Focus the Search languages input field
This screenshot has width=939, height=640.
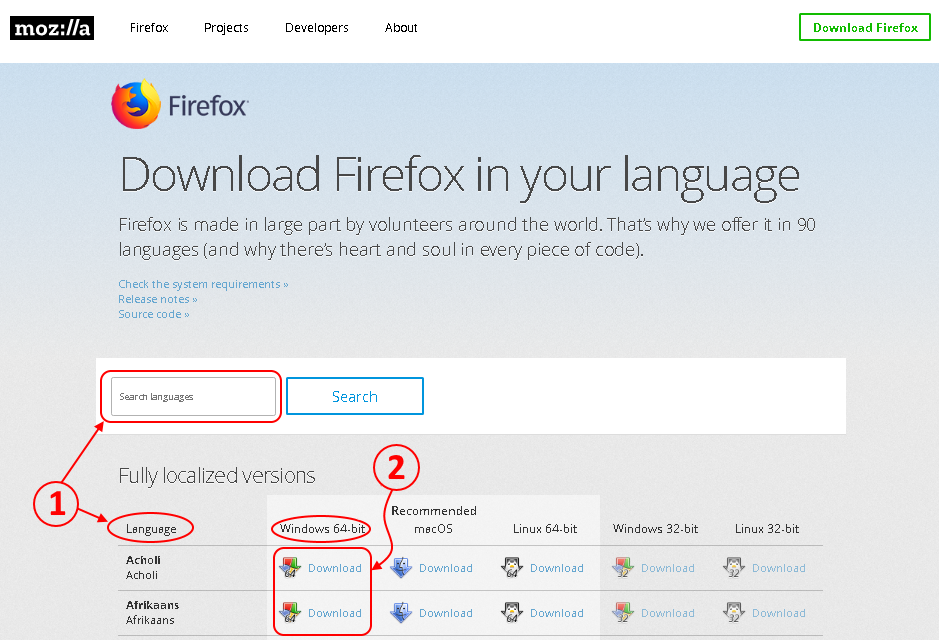point(193,396)
